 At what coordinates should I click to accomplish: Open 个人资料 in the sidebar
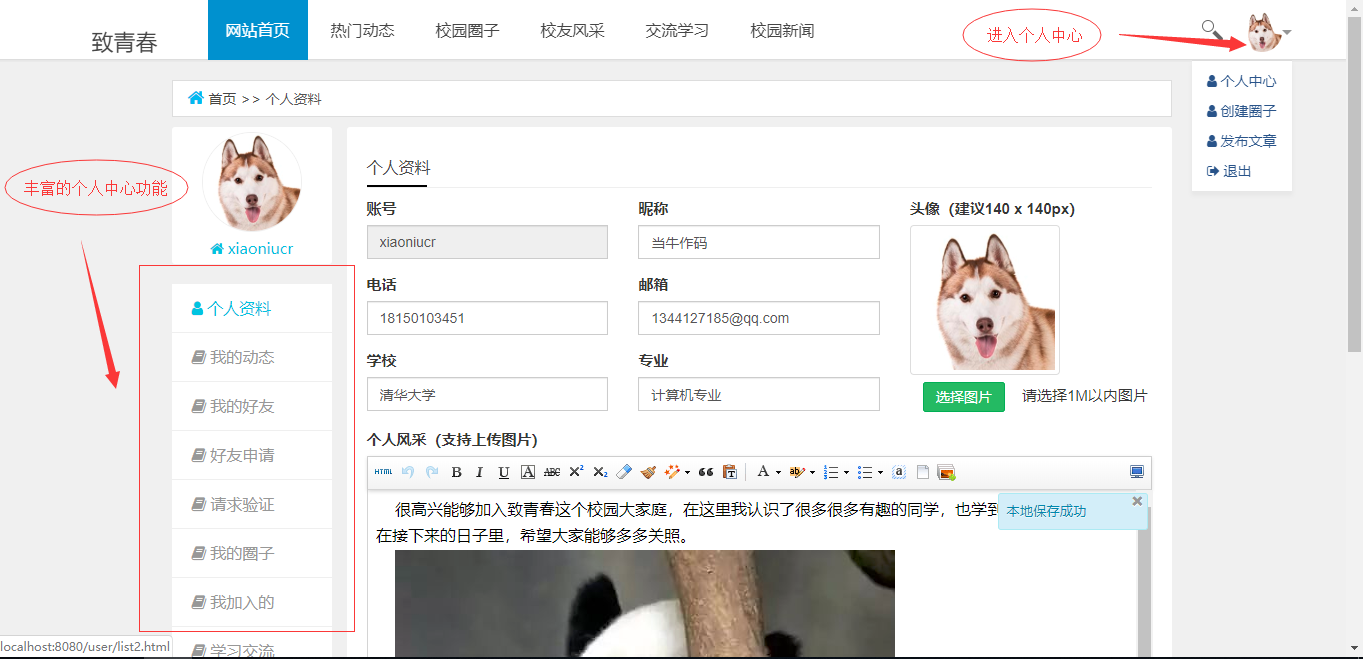(252, 308)
